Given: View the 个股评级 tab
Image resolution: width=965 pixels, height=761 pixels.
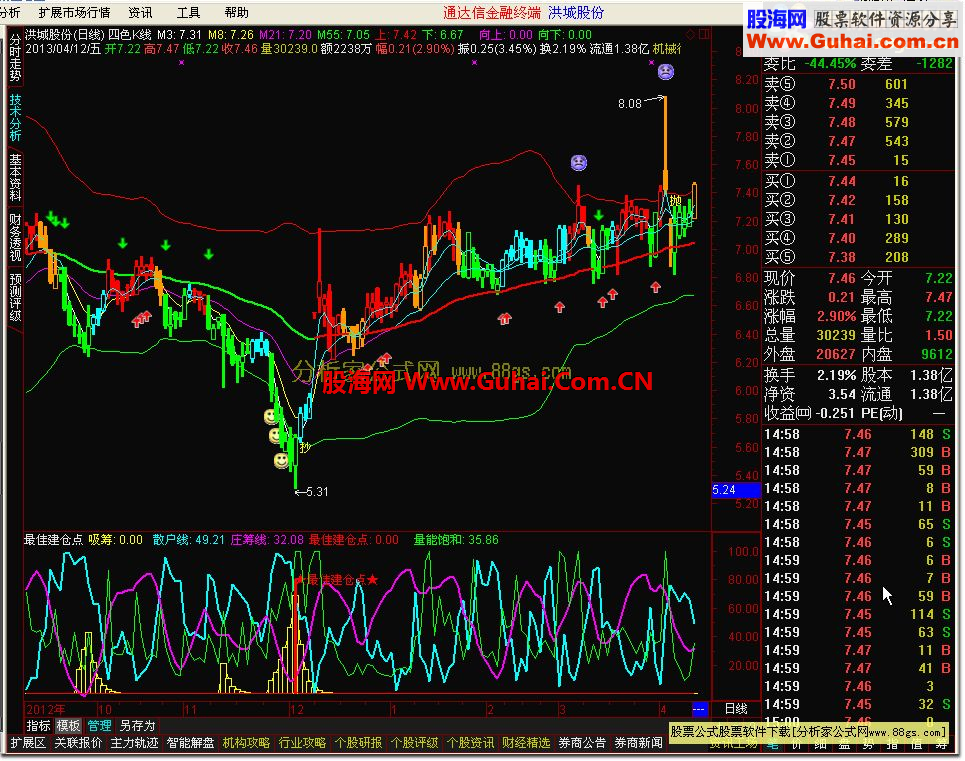Looking at the screenshot, I should coord(414,743).
